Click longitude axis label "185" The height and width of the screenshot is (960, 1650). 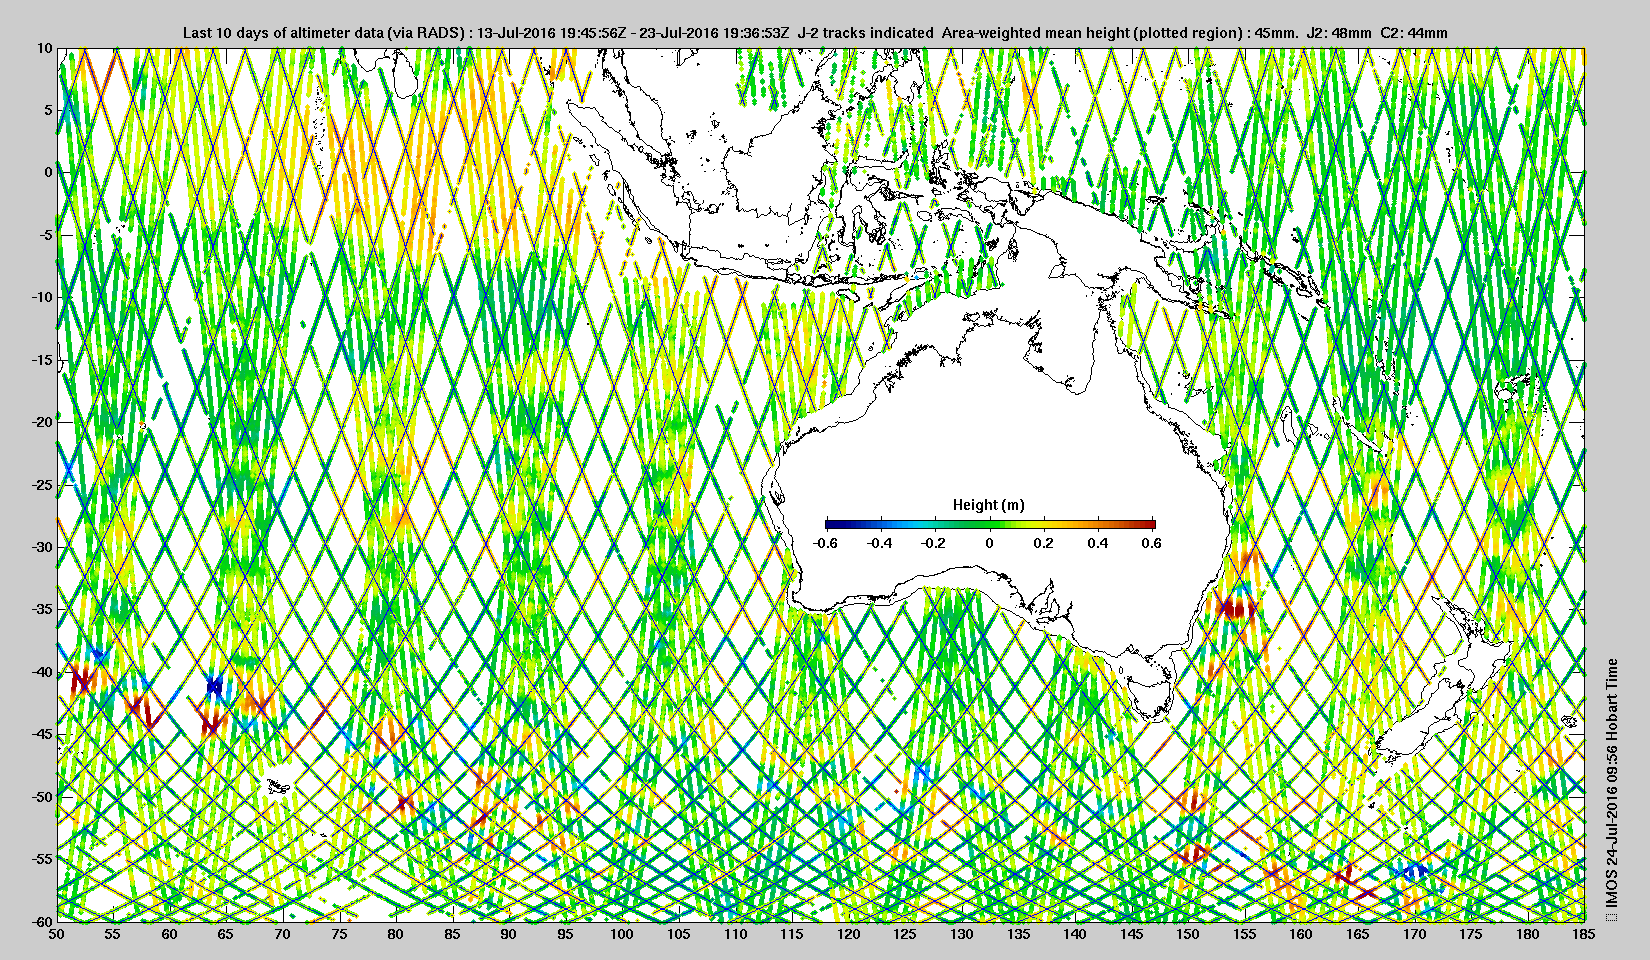tap(1584, 934)
